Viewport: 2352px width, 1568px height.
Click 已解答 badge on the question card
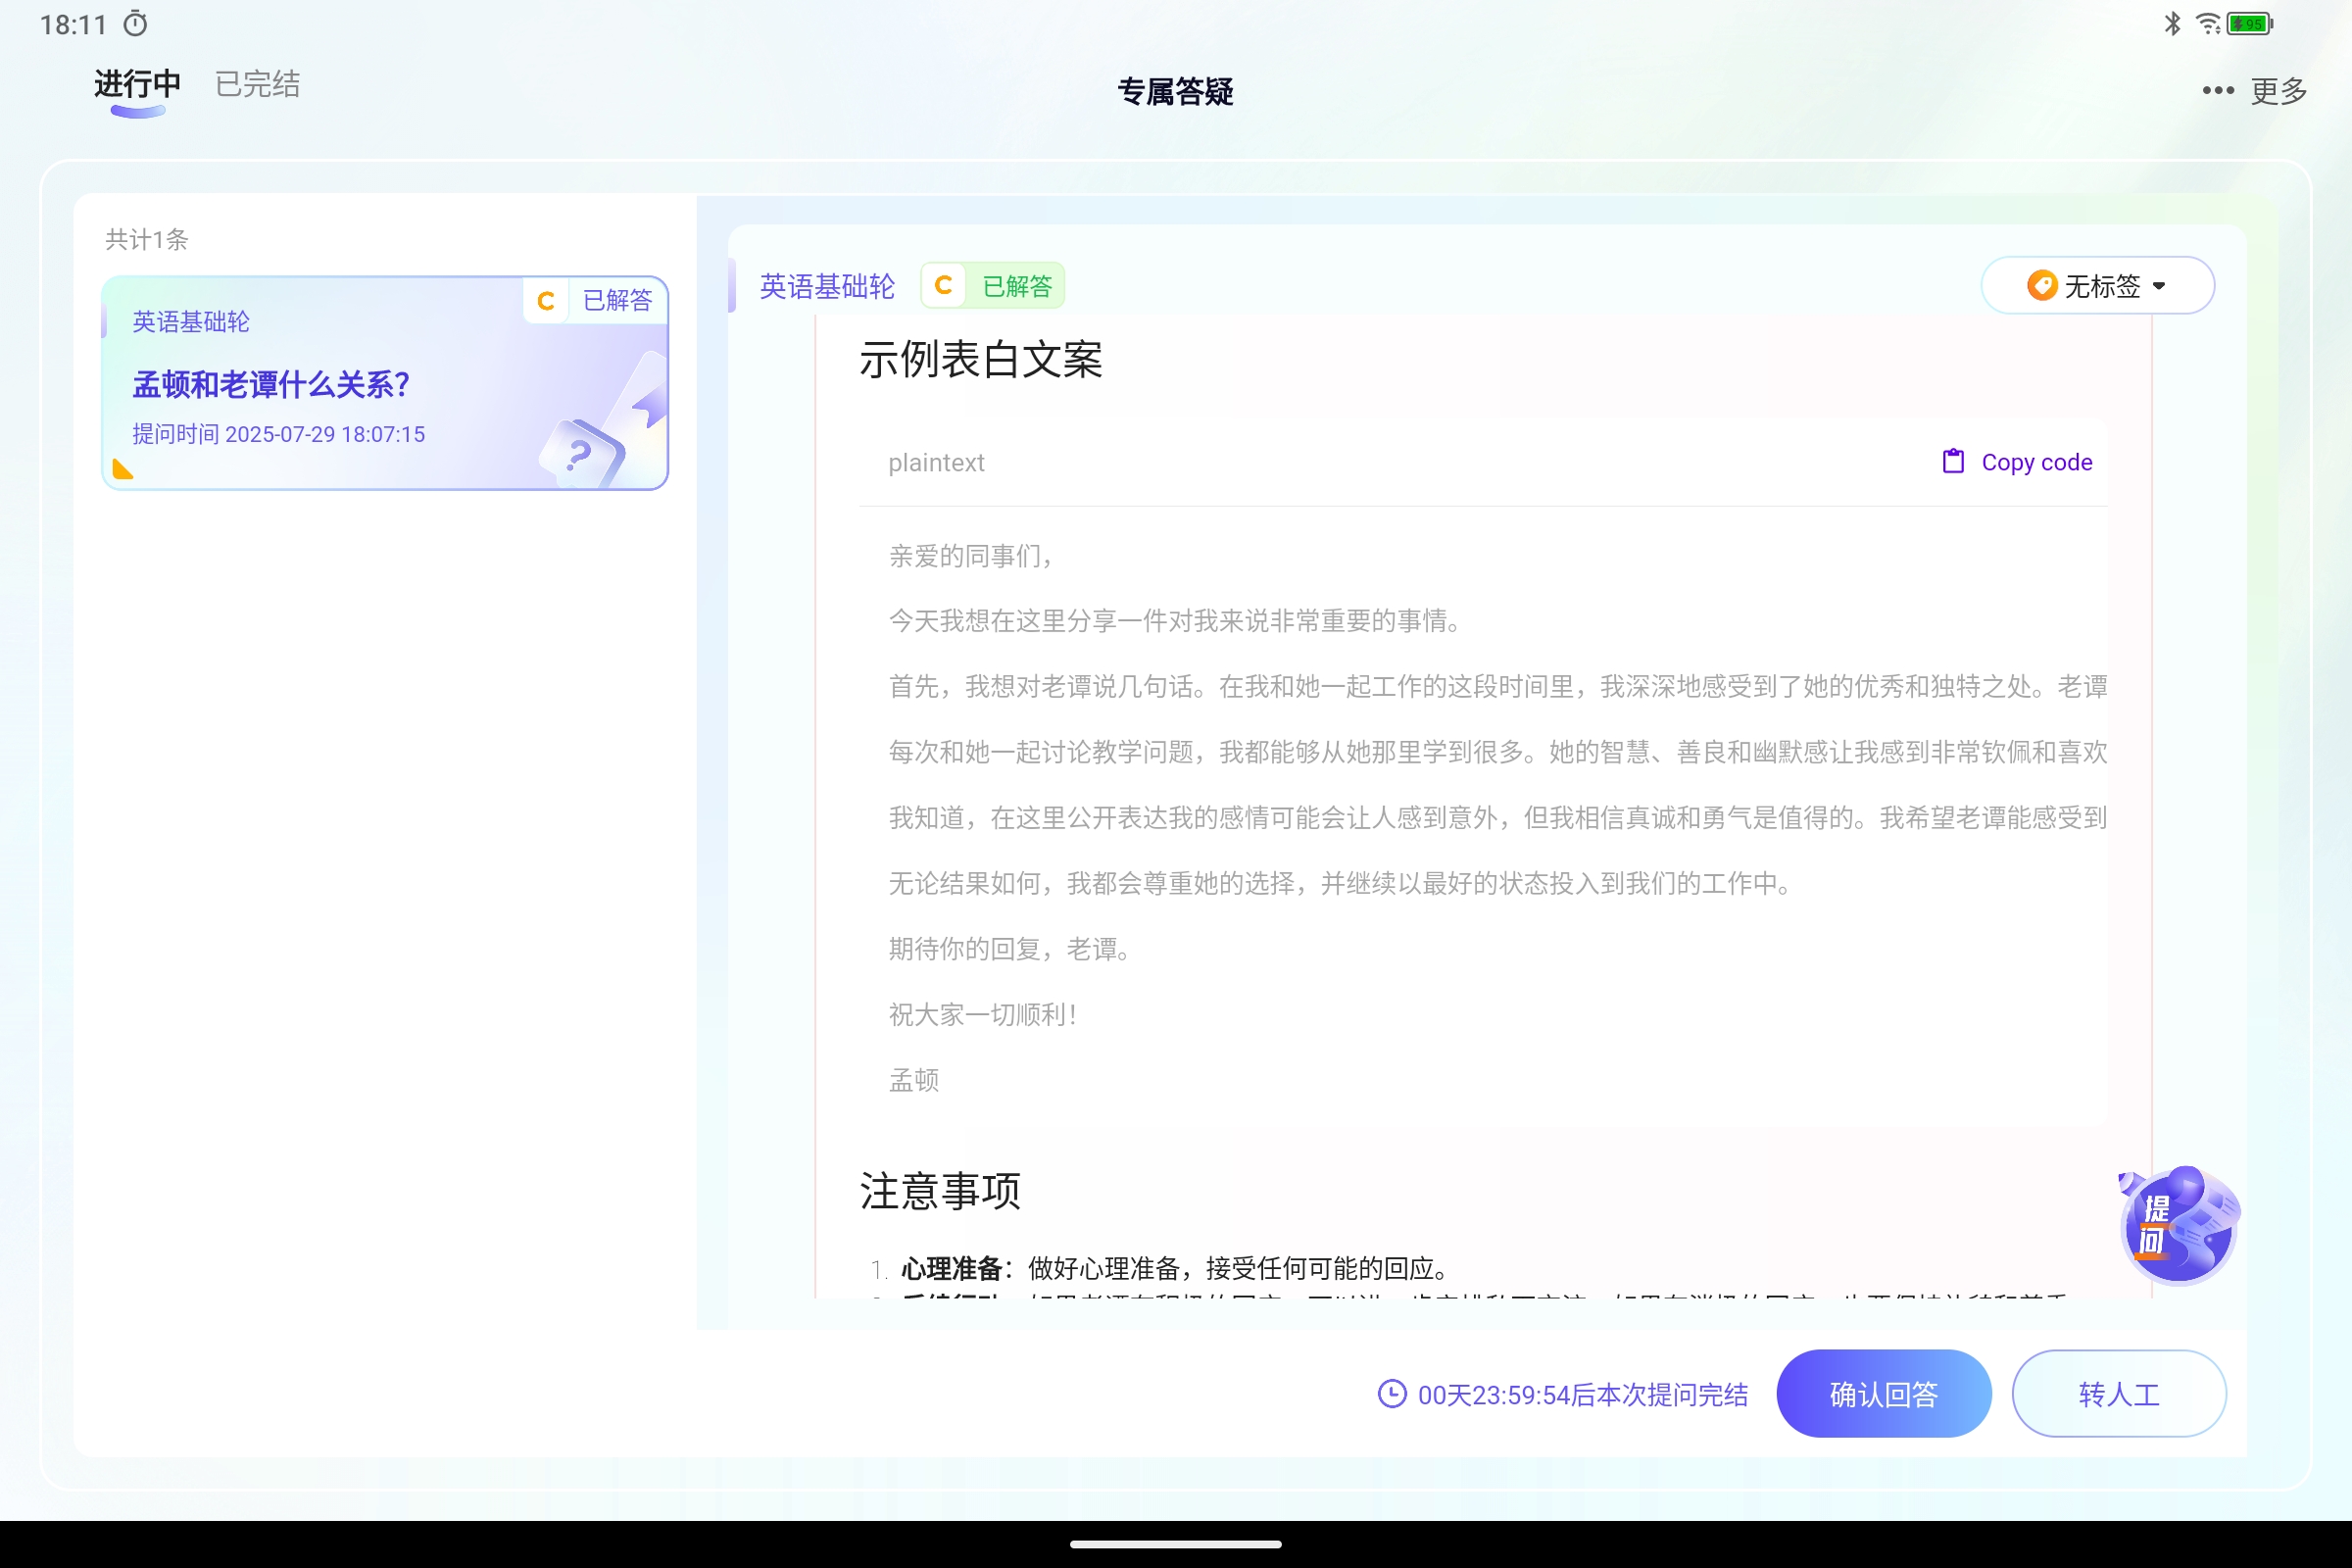[617, 300]
